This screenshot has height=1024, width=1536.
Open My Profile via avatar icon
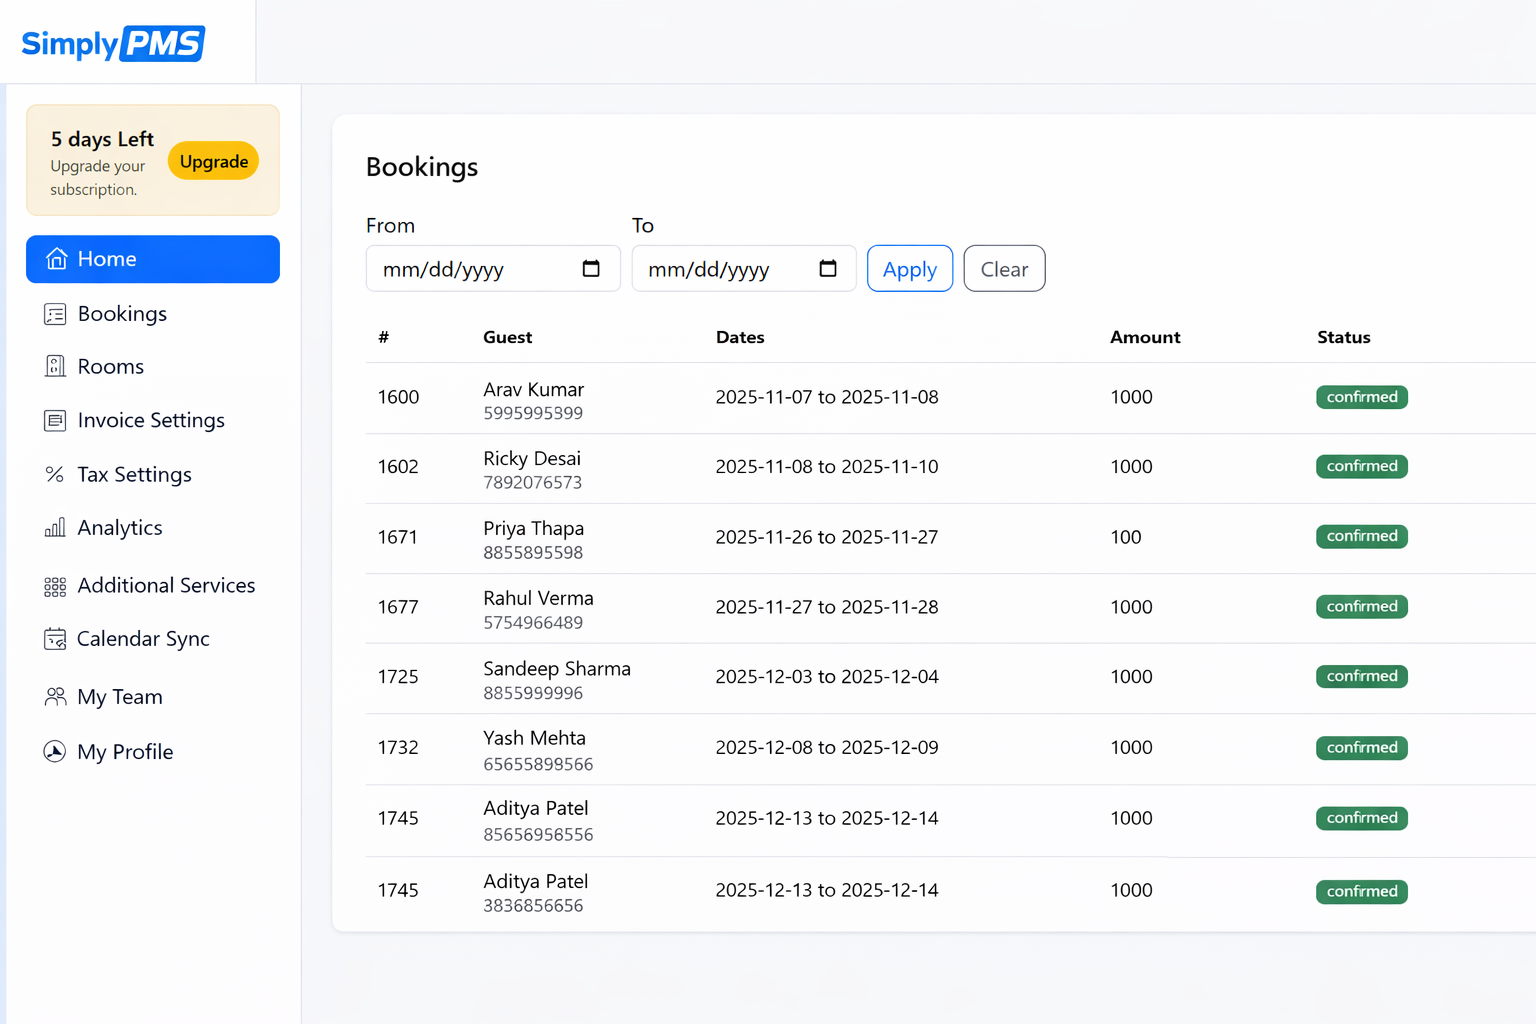point(55,751)
